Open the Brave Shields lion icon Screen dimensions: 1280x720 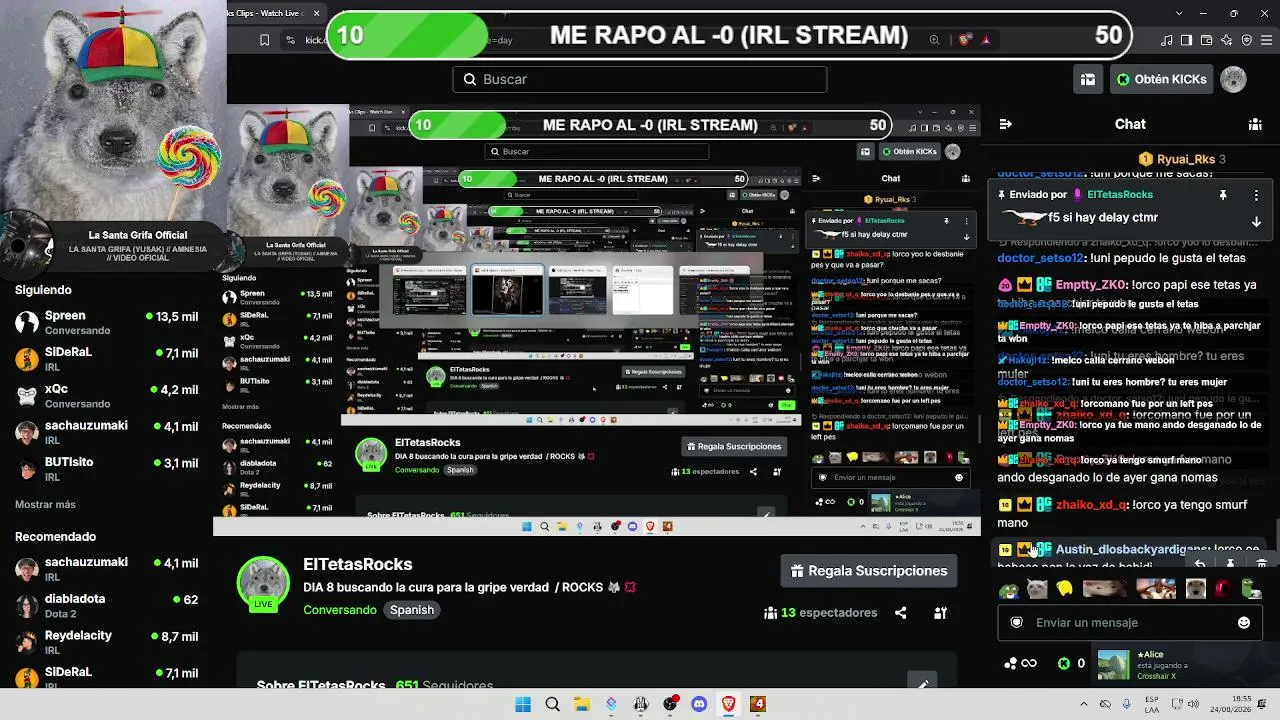coord(965,40)
